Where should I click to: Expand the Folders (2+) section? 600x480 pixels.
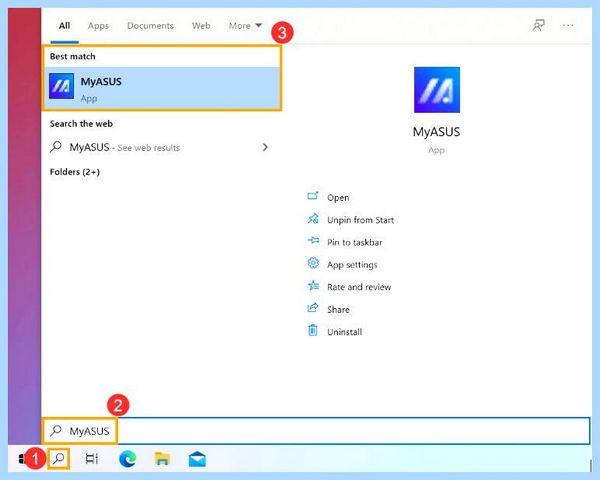click(x=75, y=172)
